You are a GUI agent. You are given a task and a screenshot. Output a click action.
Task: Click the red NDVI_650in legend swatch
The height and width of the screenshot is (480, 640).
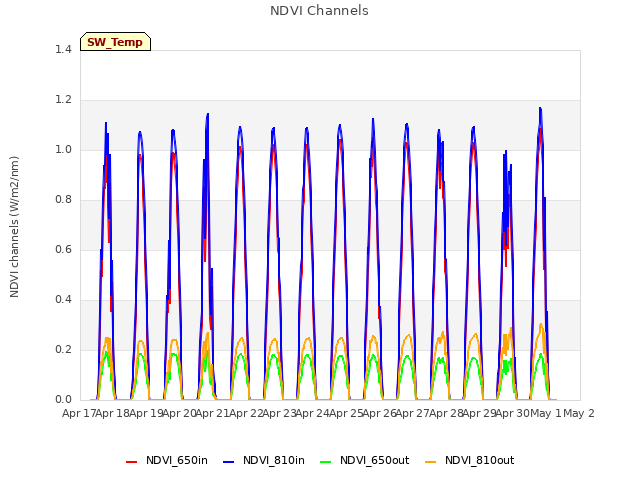pos(131,462)
